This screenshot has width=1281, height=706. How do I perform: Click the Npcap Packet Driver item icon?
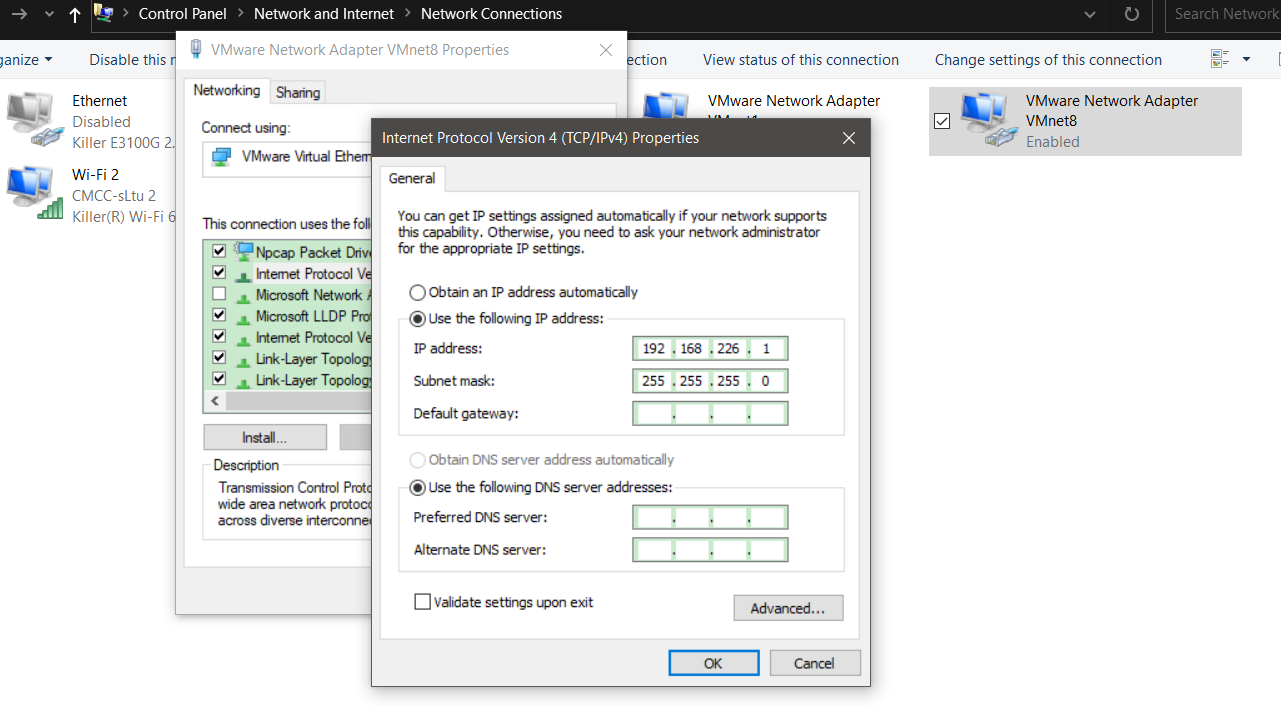(x=243, y=251)
